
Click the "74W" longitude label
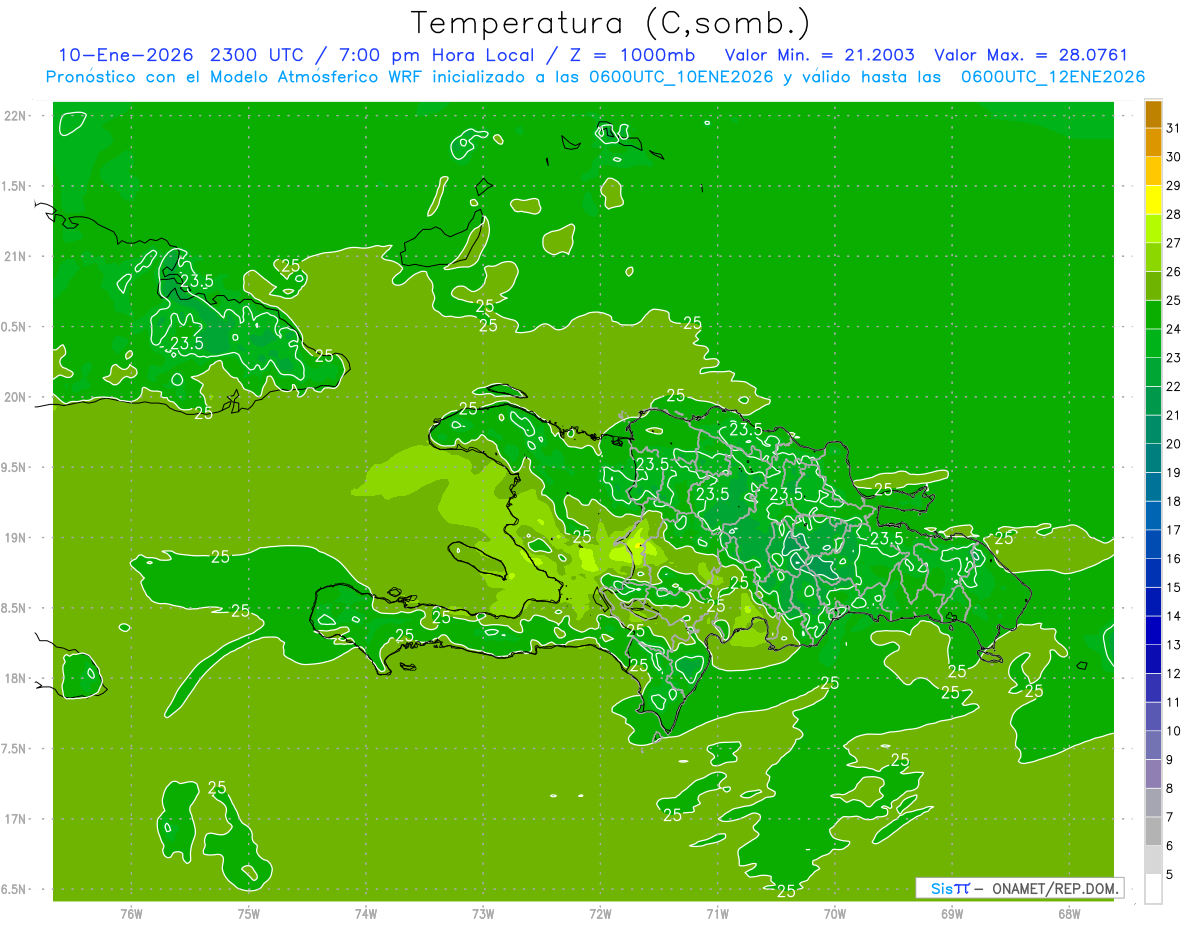365,913
